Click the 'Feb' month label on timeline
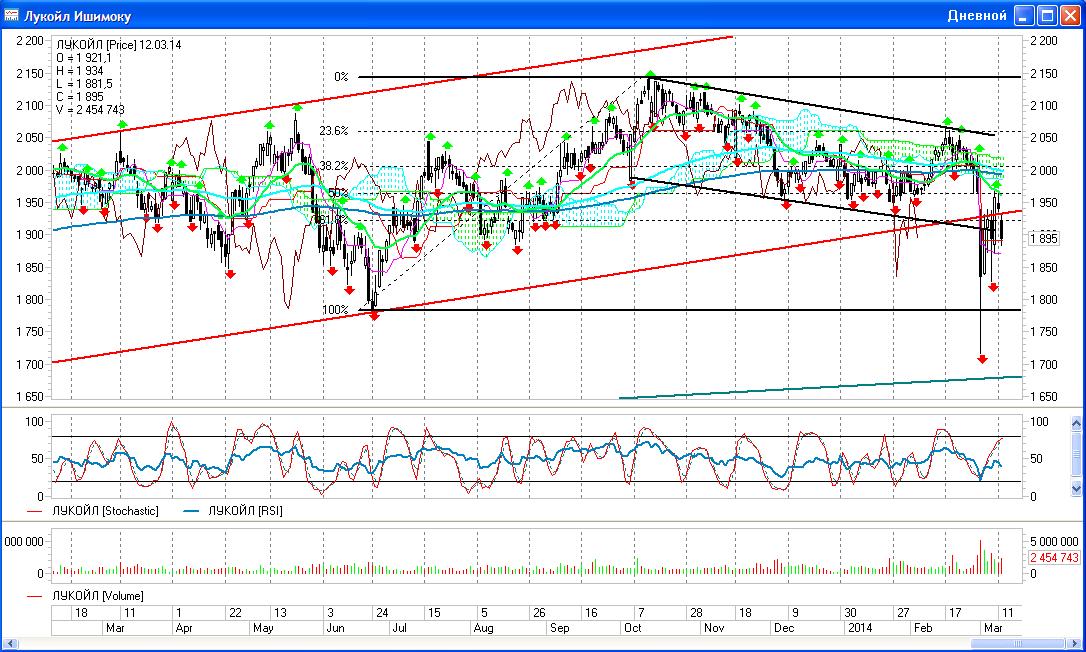This screenshot has width=1086, height=652. [923, 628]
